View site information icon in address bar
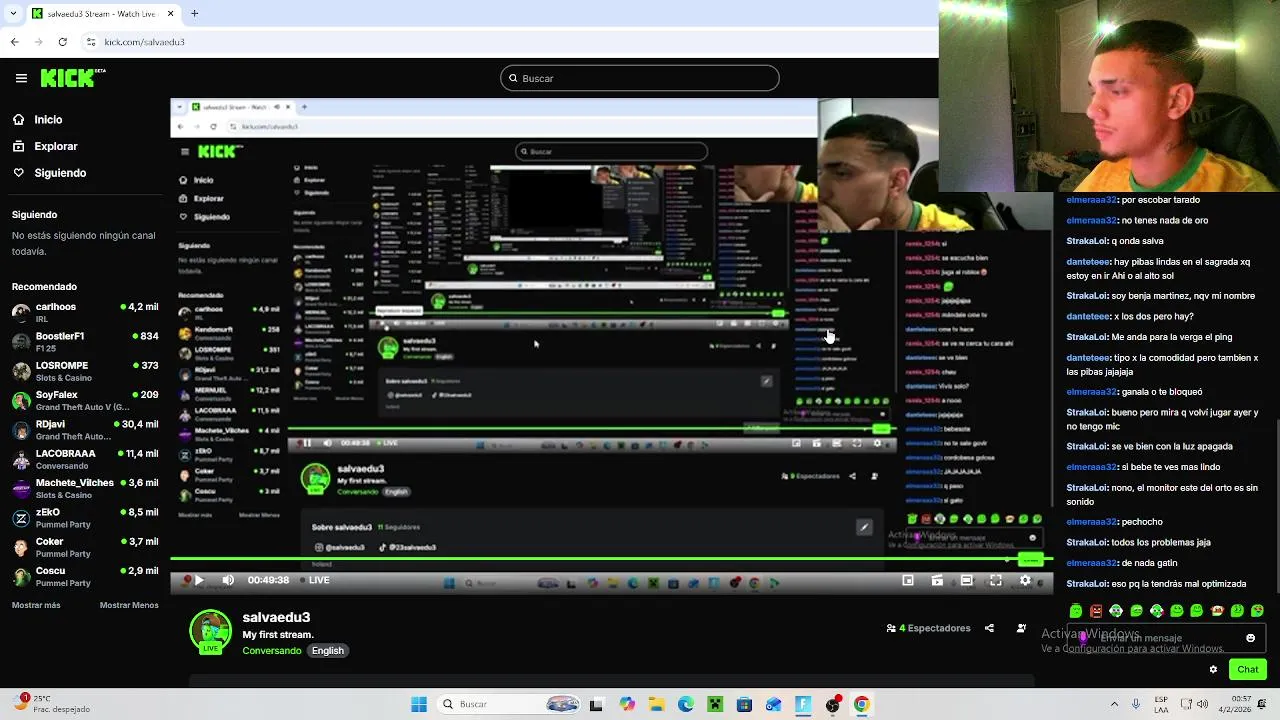The height and width of the screenshot is (720, 1280). (91, 42)
